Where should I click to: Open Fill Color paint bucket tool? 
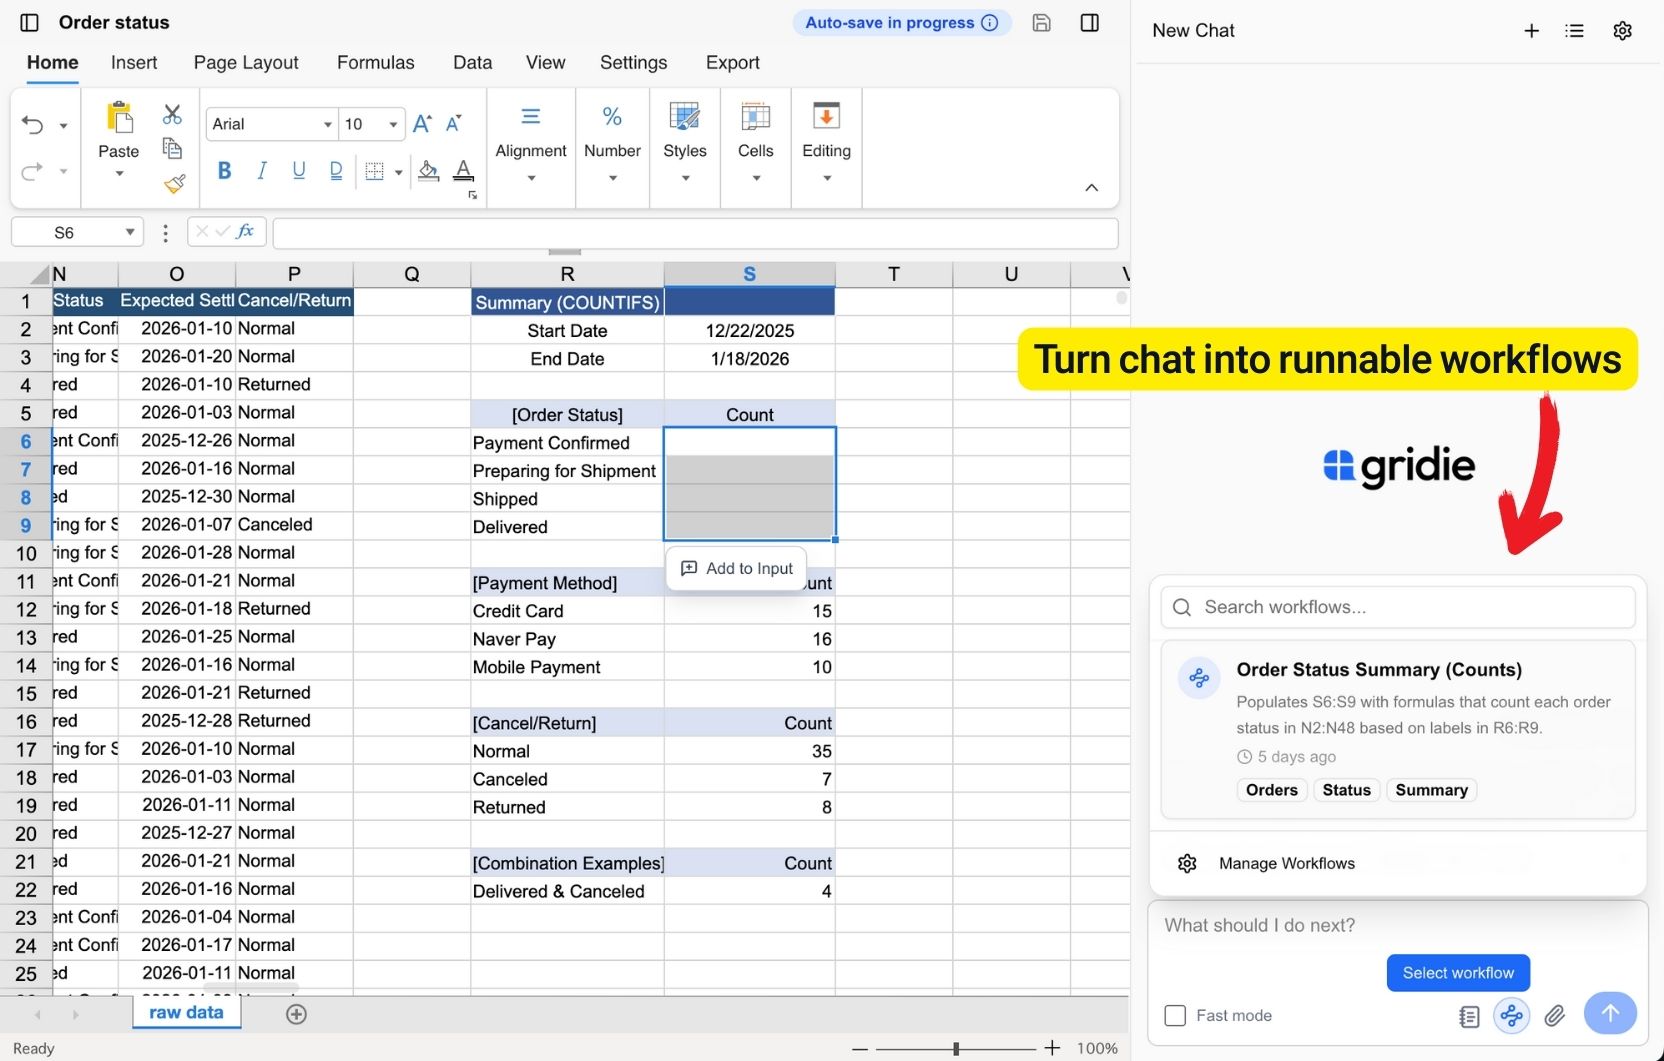click(428, 171)
